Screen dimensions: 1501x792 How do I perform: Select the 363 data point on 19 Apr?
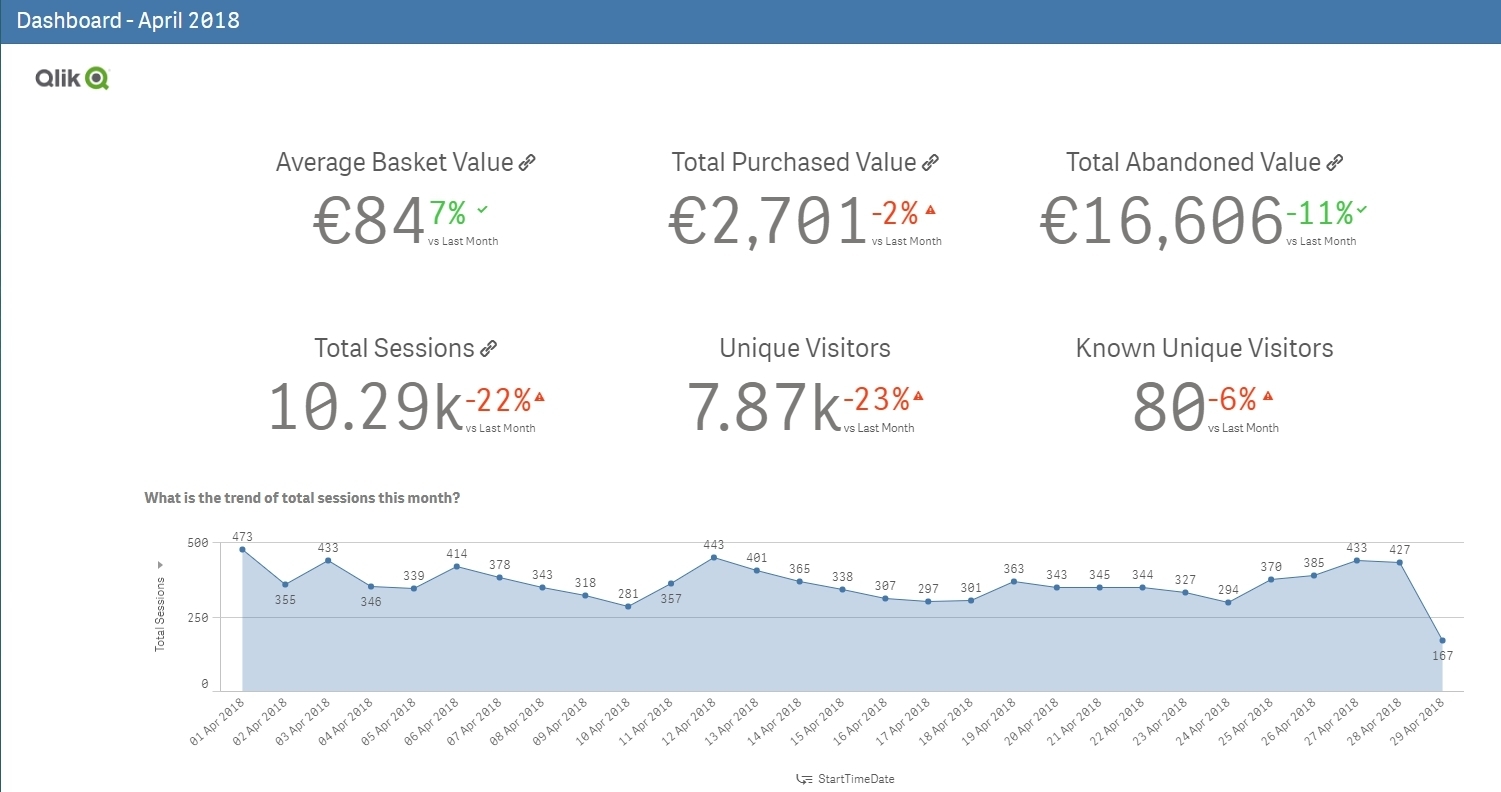[x=1014, y=581]
